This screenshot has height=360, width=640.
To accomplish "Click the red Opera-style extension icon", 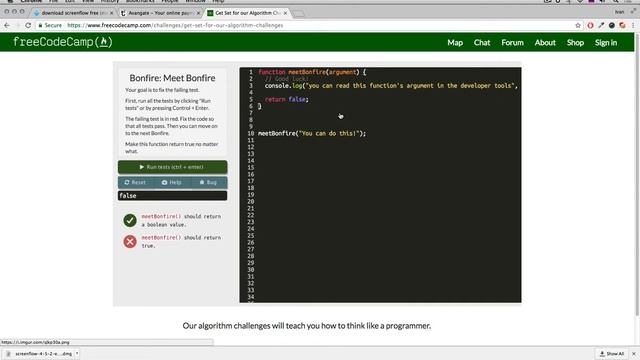I will [590, 25].
